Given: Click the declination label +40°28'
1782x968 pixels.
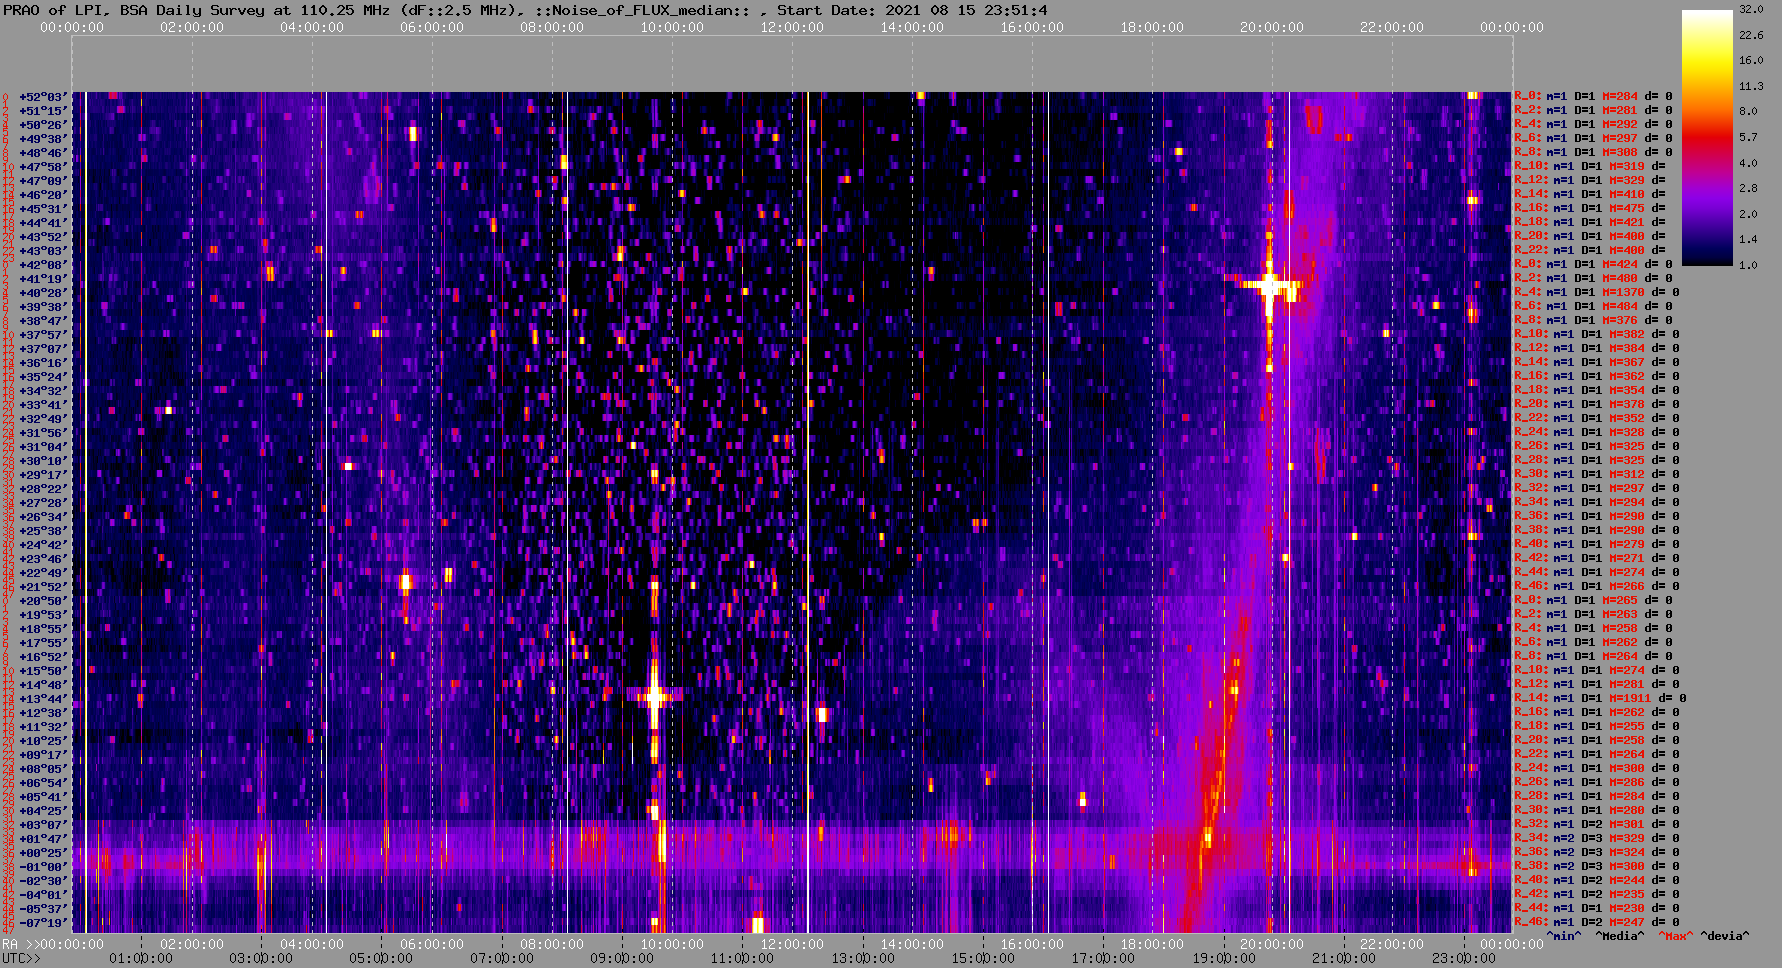Looking at the screenshot, I should (x=43, y=293).
